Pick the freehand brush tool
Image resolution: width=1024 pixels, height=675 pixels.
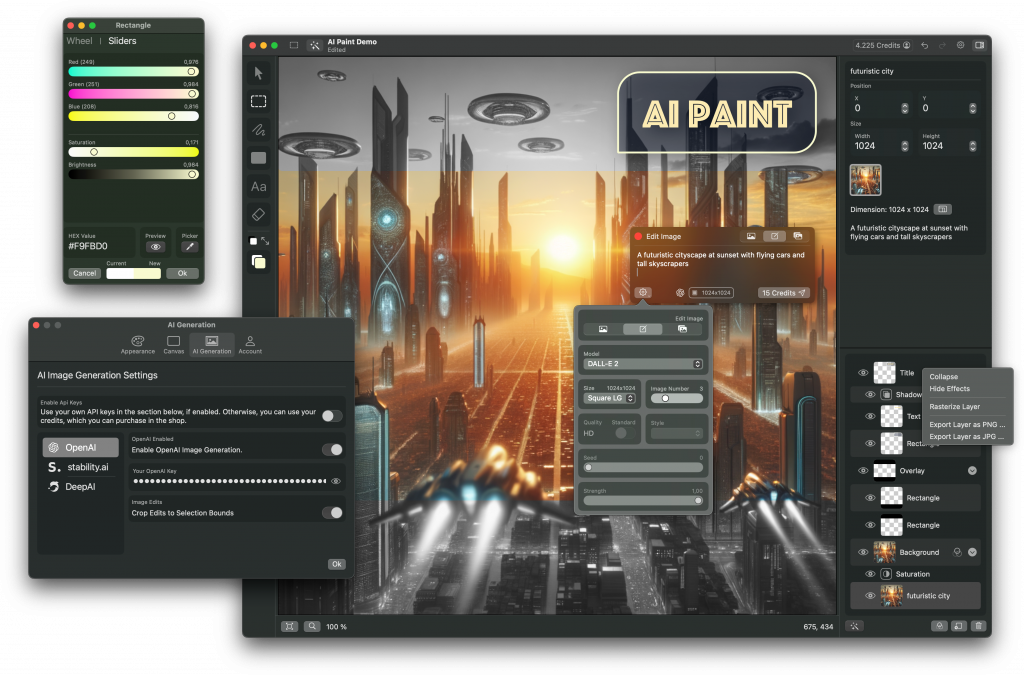[259, 129]
